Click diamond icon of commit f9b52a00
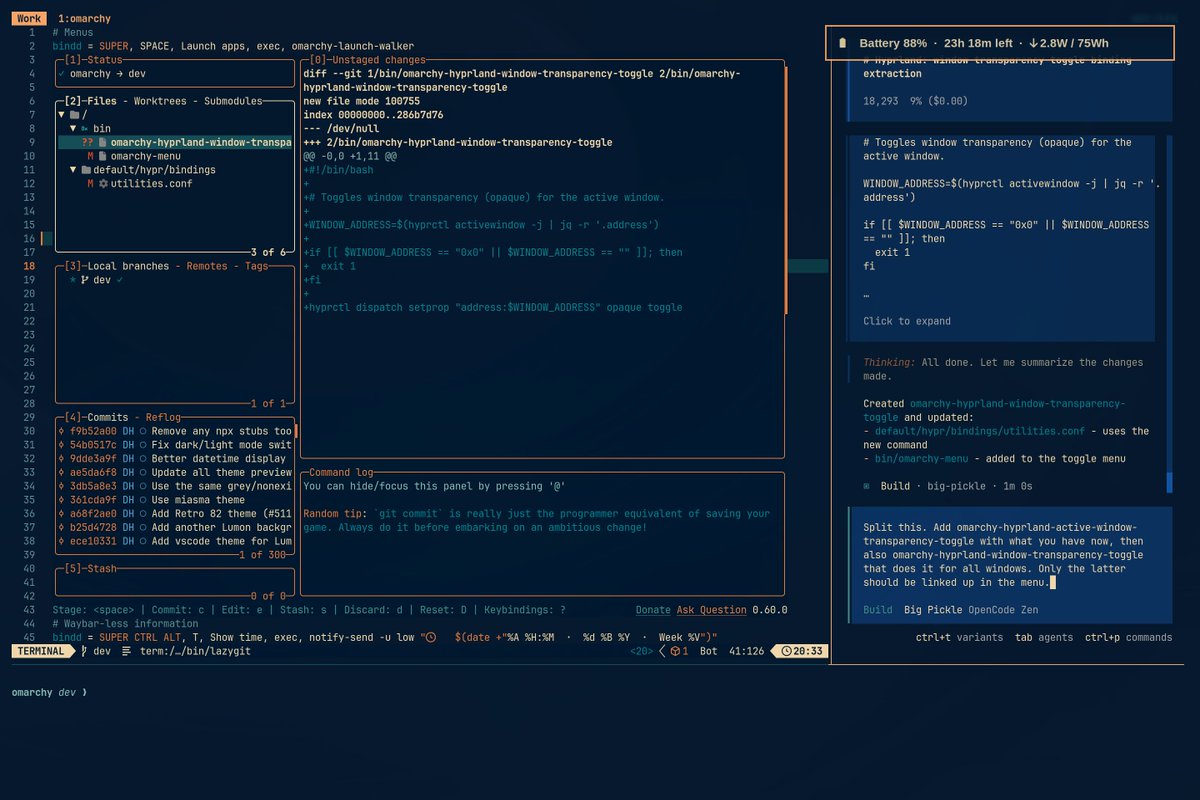The width and height of the screenshot is (1200, 800). [x=62, y=431]
